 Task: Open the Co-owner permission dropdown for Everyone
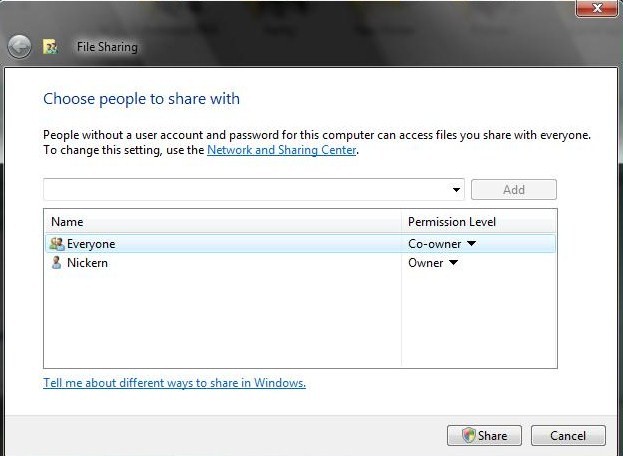[x=471, y=243]
